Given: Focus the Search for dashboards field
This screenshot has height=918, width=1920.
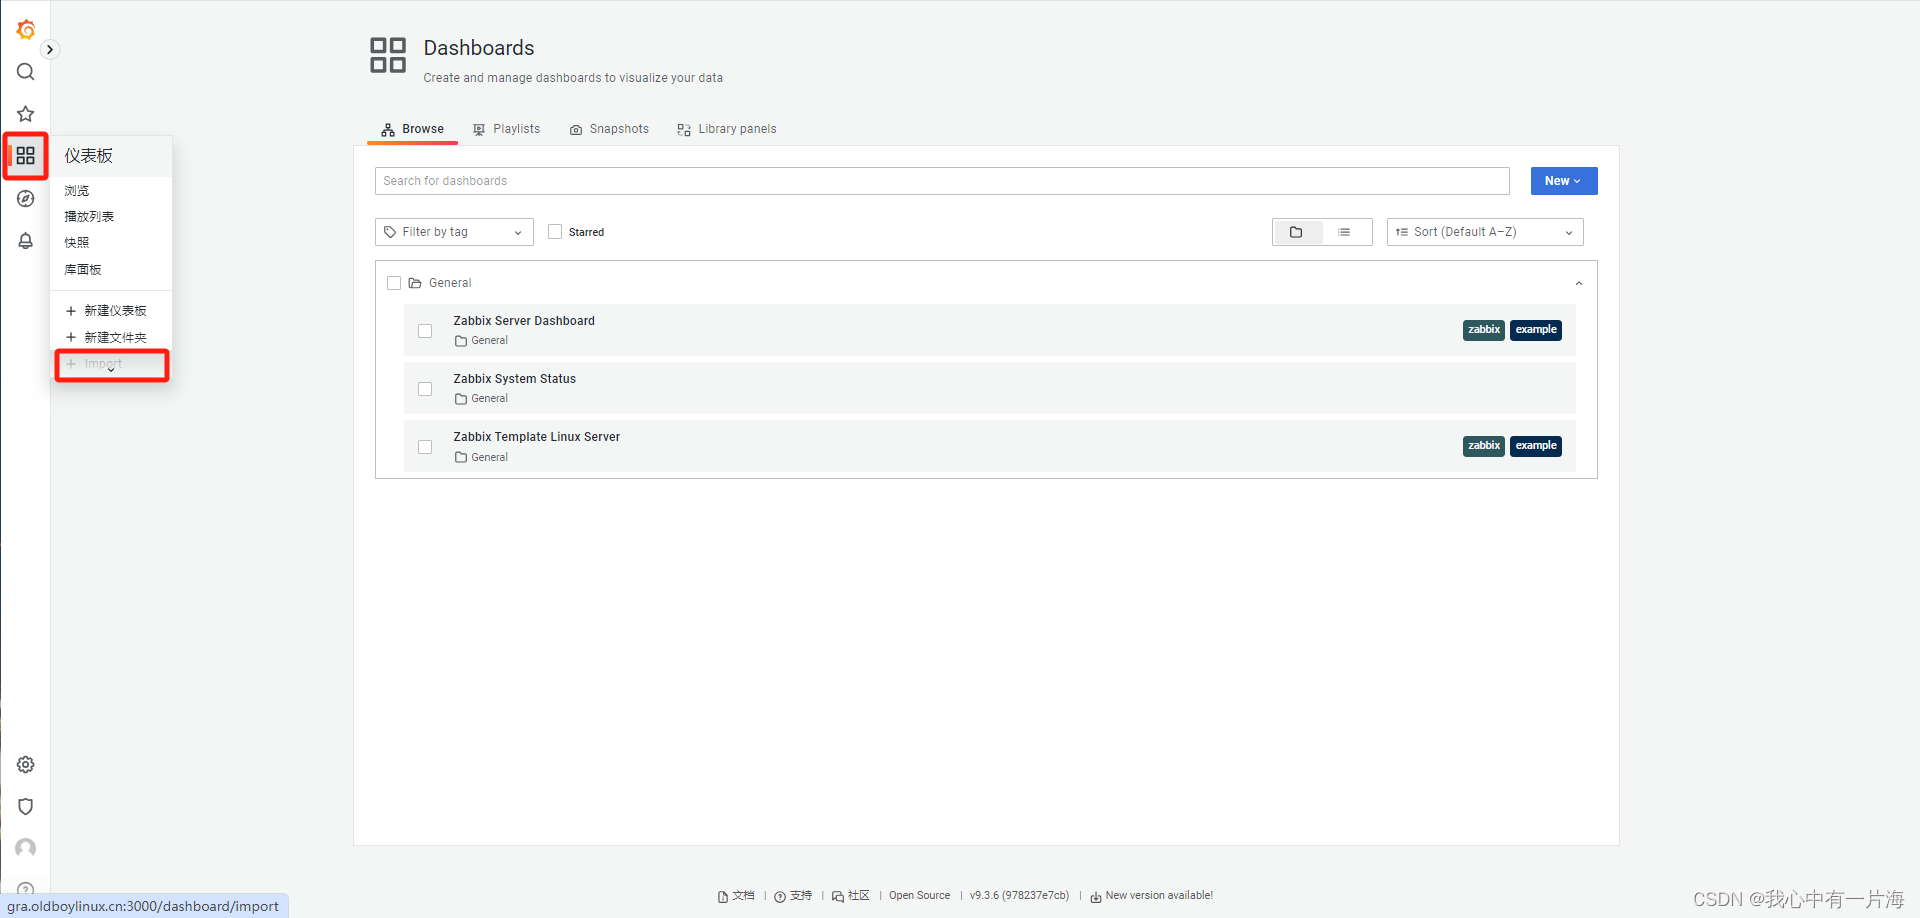Looking at the screenshot, I should (942, 181).
